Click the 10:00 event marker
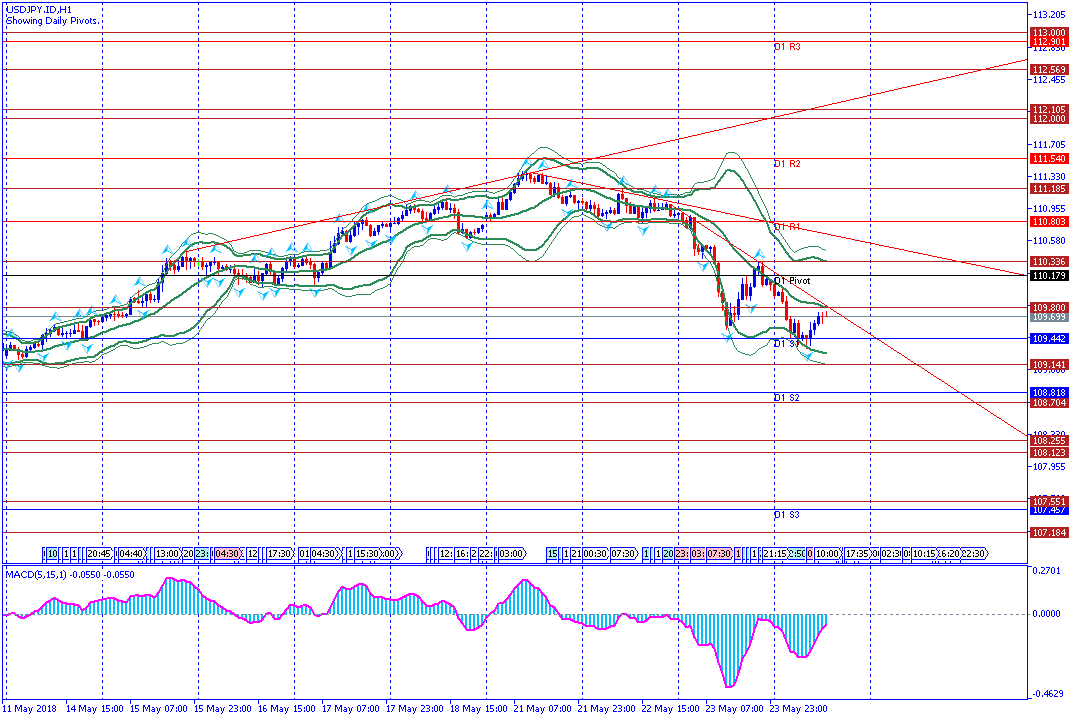 pyautogui.click(x=828, y=554)
